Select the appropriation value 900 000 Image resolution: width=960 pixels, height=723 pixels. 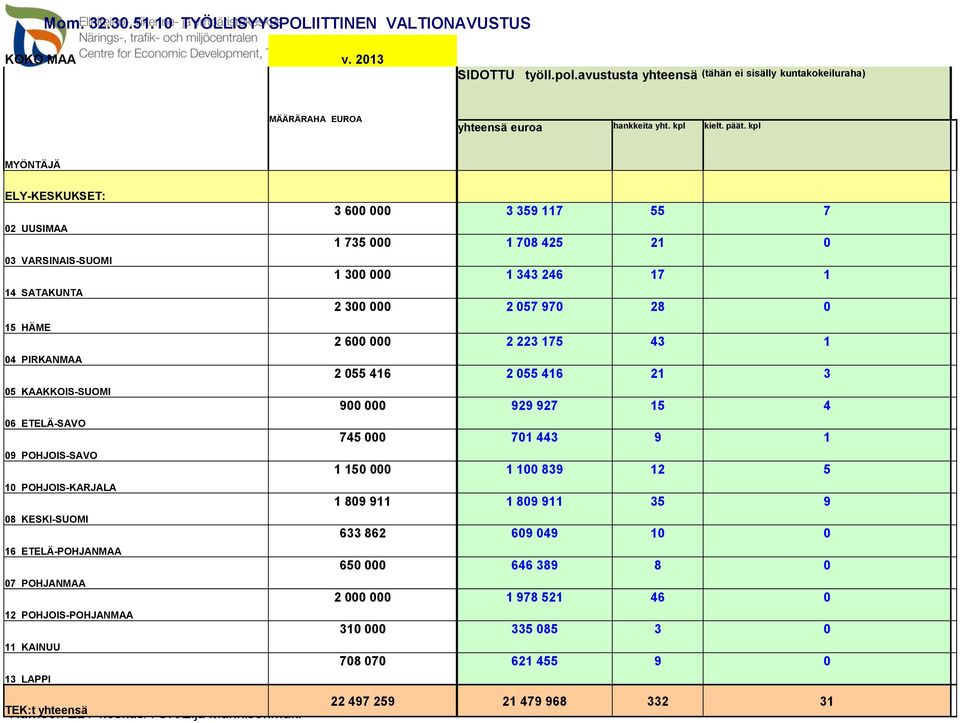pyautogui.click(x=362, y=405)
